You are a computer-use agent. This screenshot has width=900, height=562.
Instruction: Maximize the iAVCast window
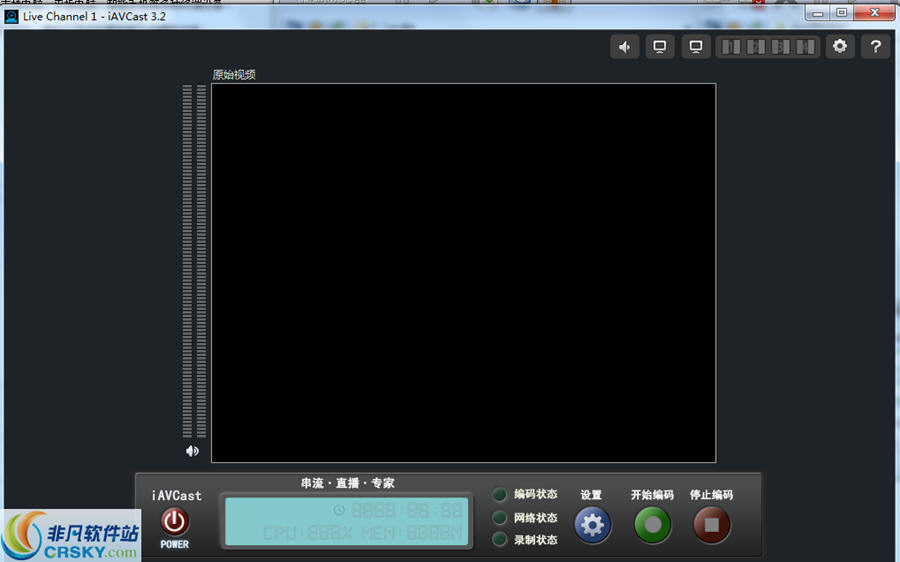click(x=841, y=13)
